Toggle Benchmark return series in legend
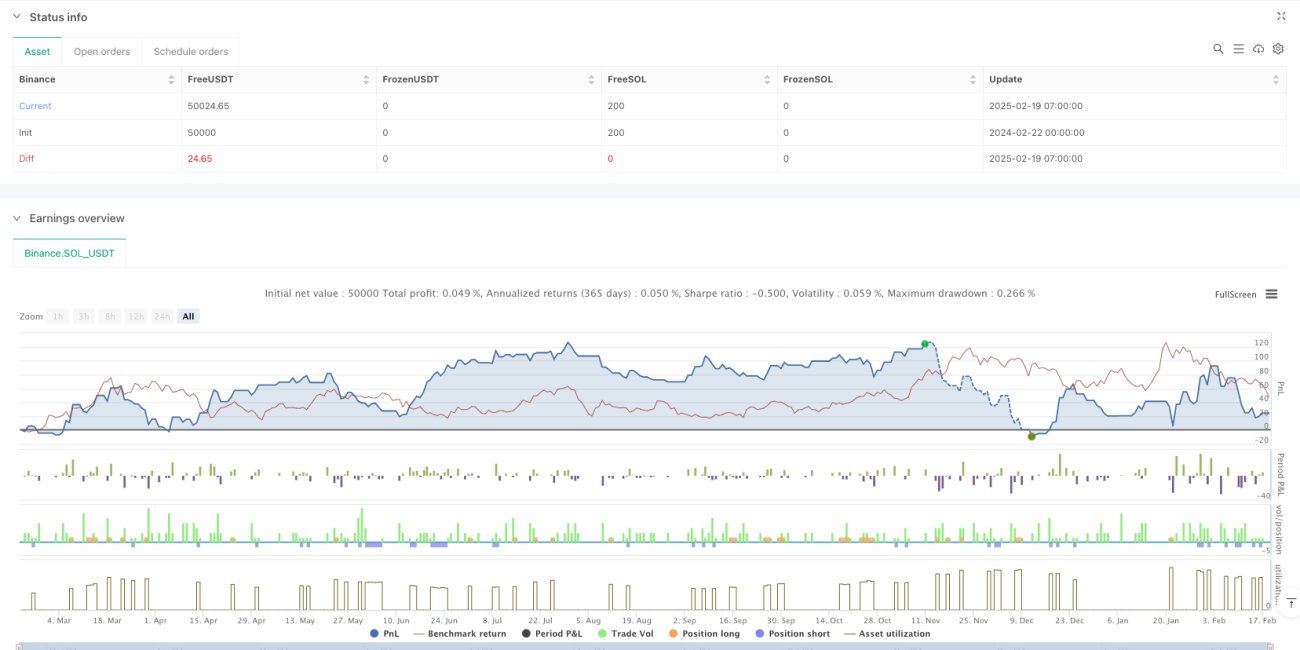 pos(461,634)
